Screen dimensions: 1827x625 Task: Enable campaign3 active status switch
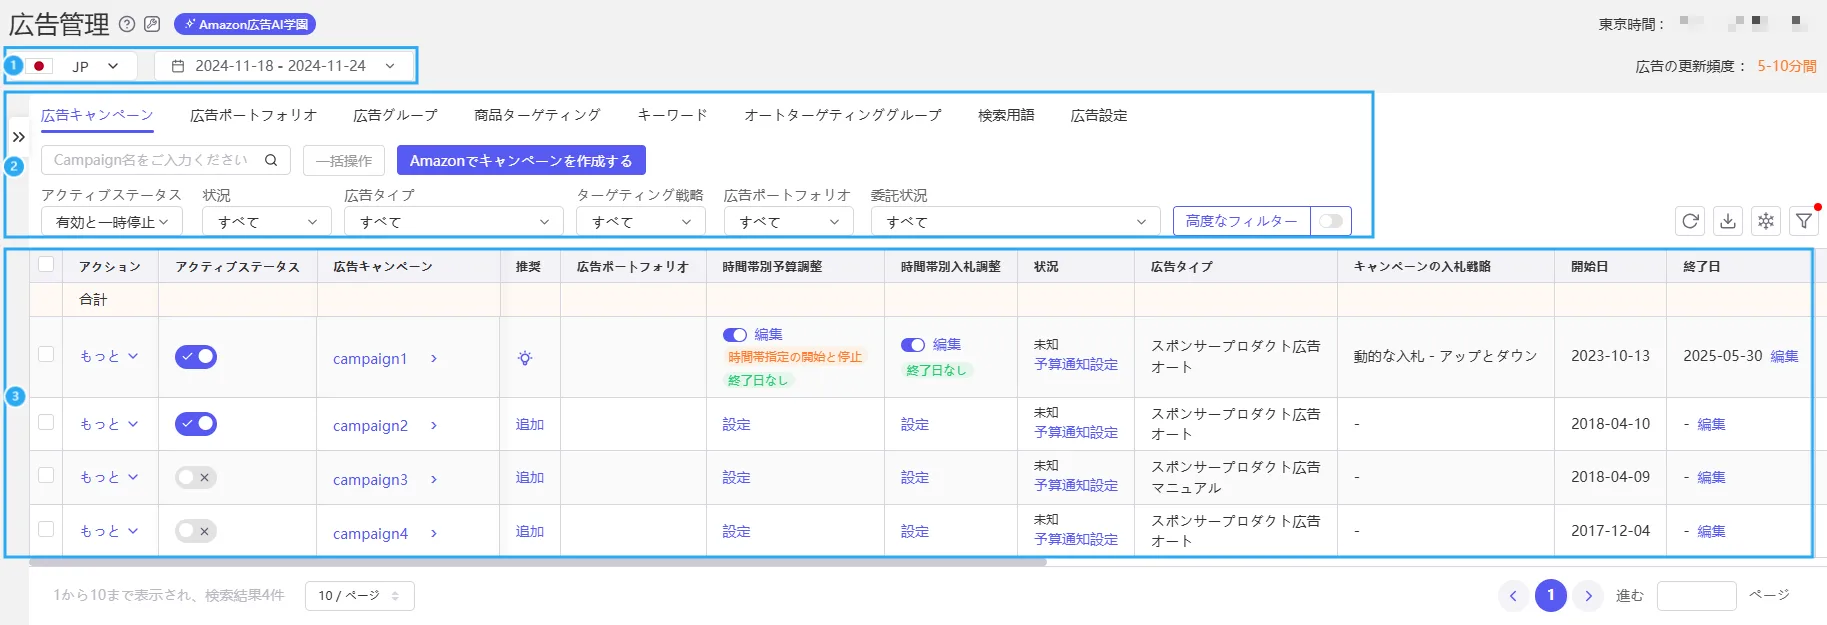(196, 477)
